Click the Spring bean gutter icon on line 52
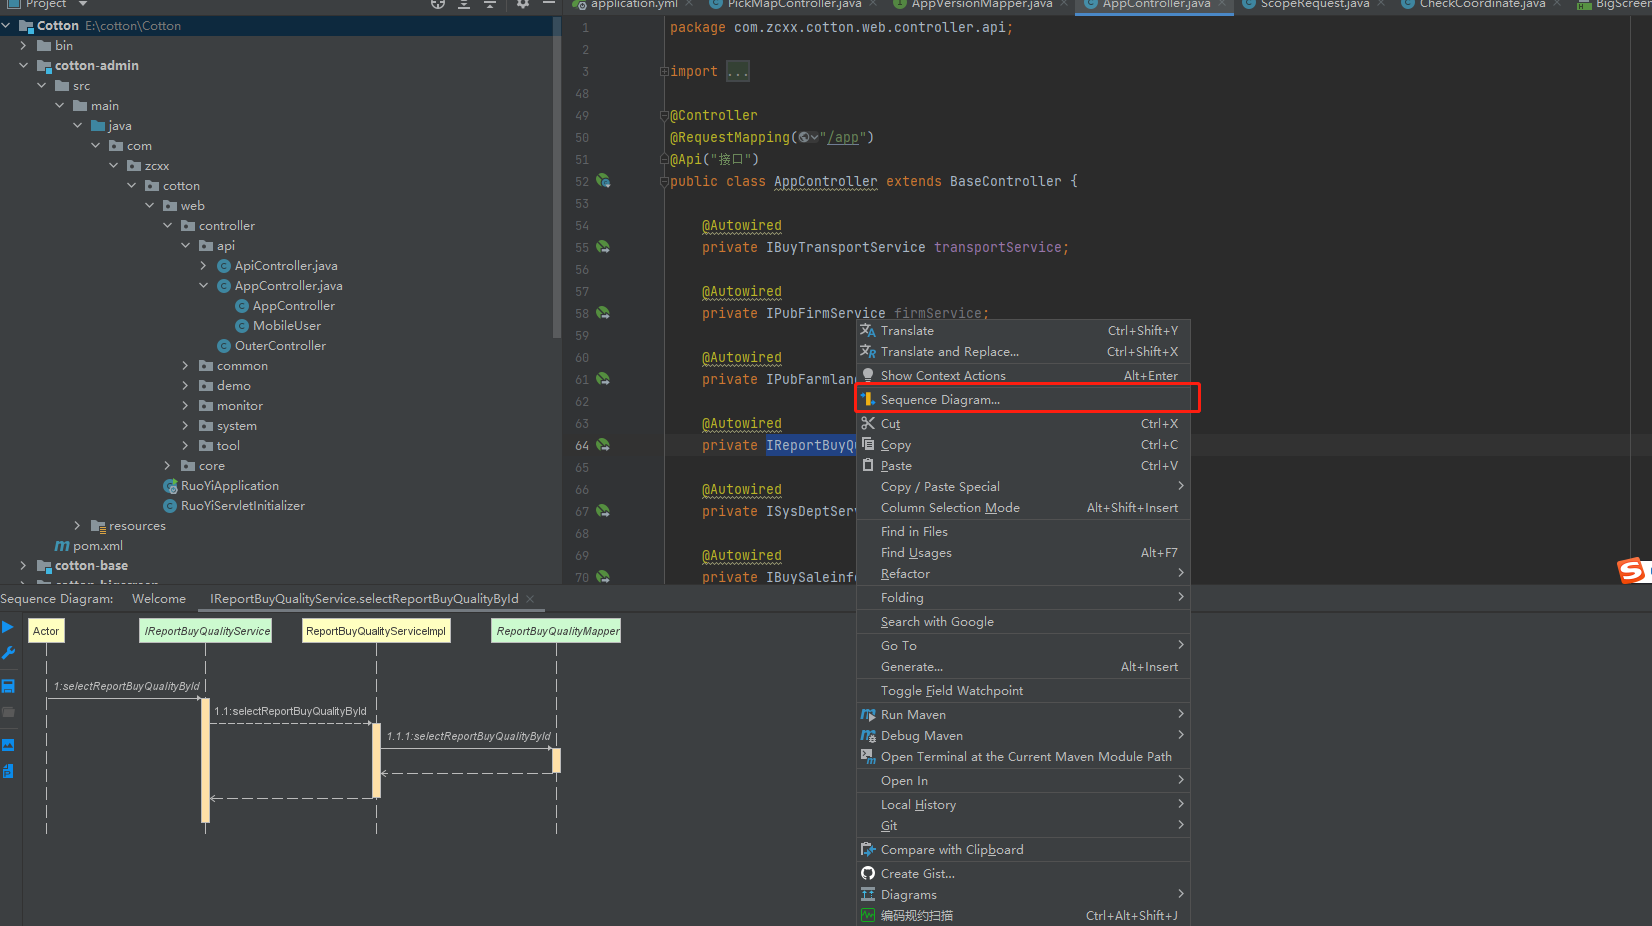Image resolution: width=1652 pixels, height=926 pixels. point(603,181)
